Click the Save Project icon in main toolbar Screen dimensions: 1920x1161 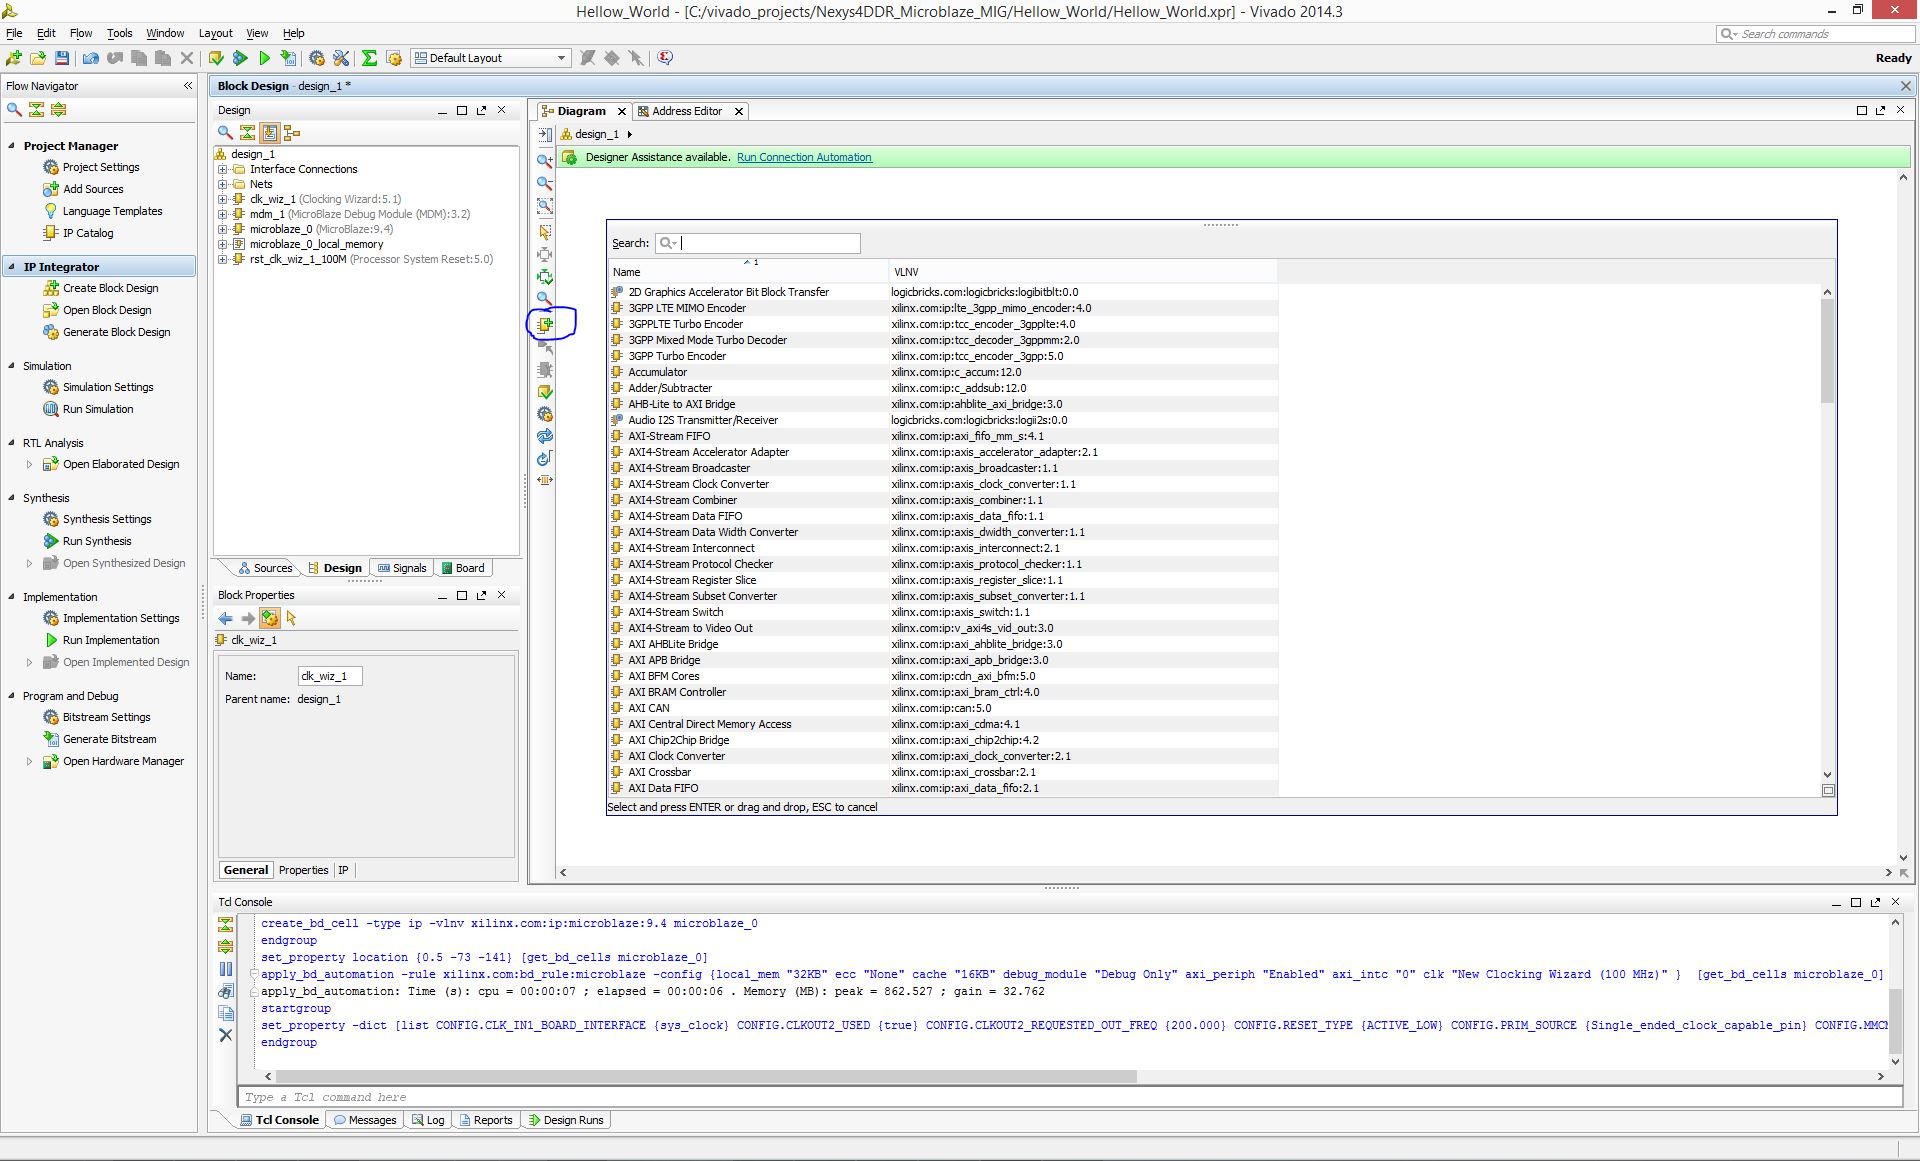click(x=62, y=58)
